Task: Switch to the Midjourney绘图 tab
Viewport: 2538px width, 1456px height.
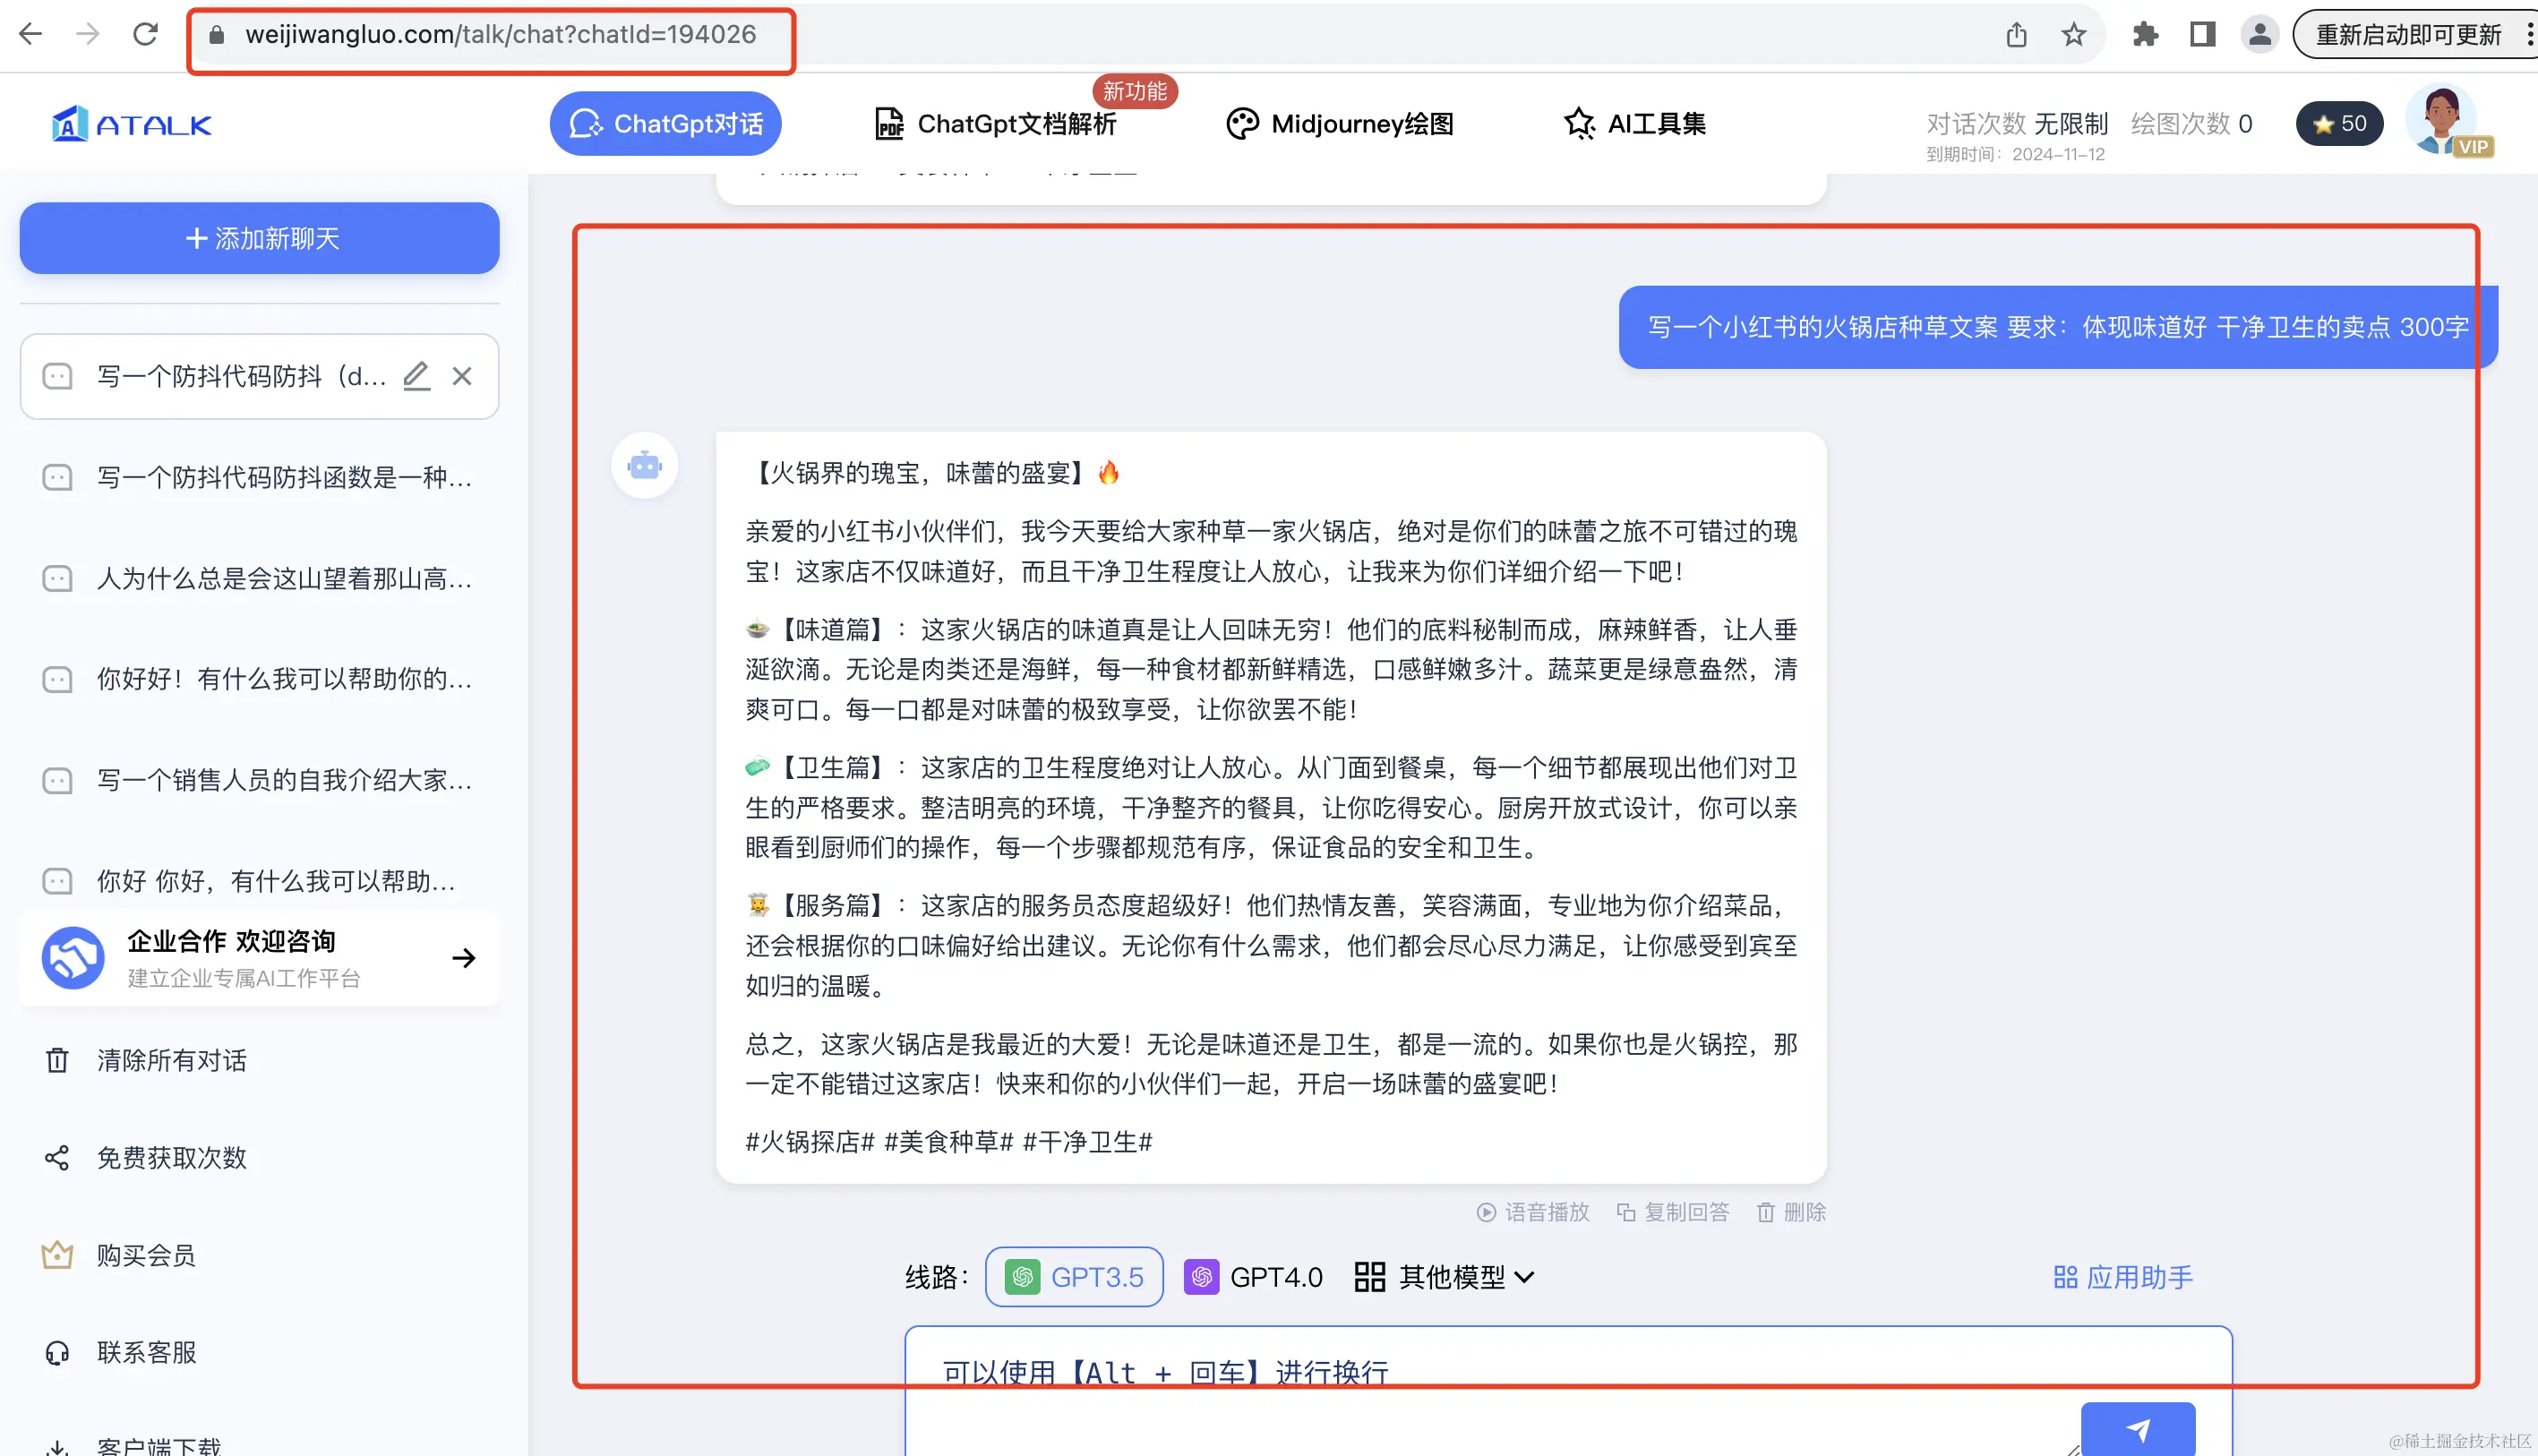Action: click(x=1340, y=124)
